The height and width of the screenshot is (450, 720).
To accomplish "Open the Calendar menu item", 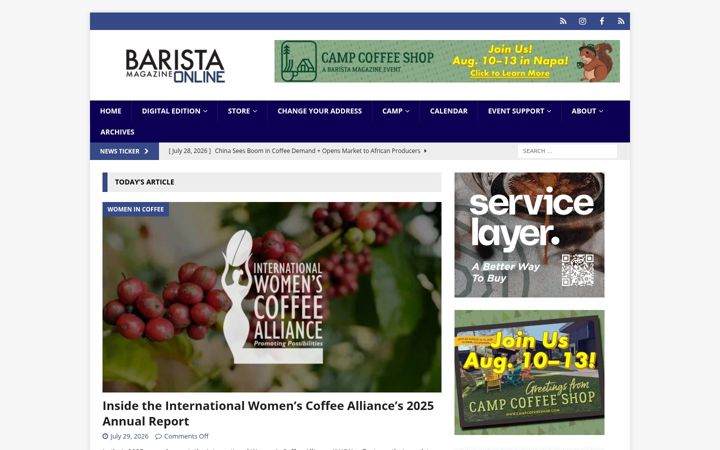I will [449, 111].
